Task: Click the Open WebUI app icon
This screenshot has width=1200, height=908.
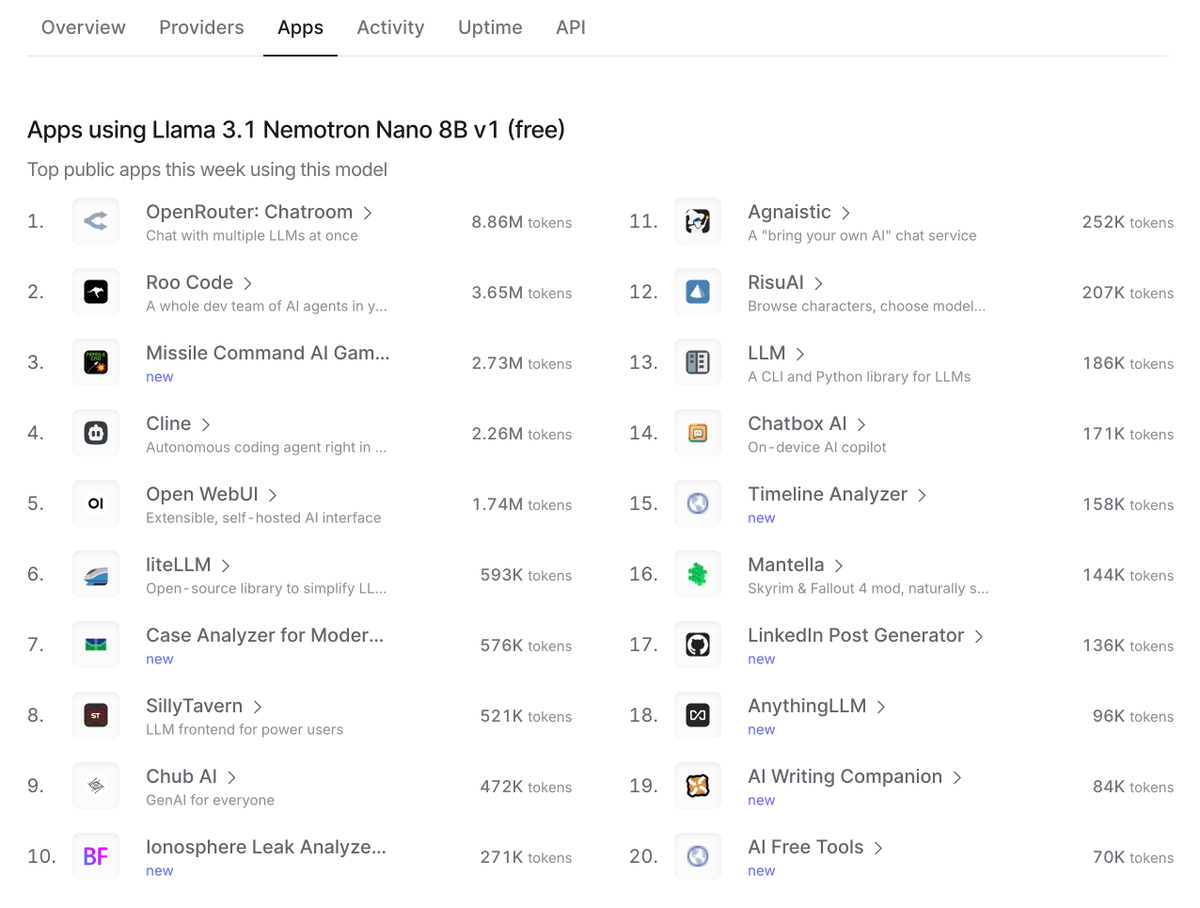Action: [x=96, y=504]
